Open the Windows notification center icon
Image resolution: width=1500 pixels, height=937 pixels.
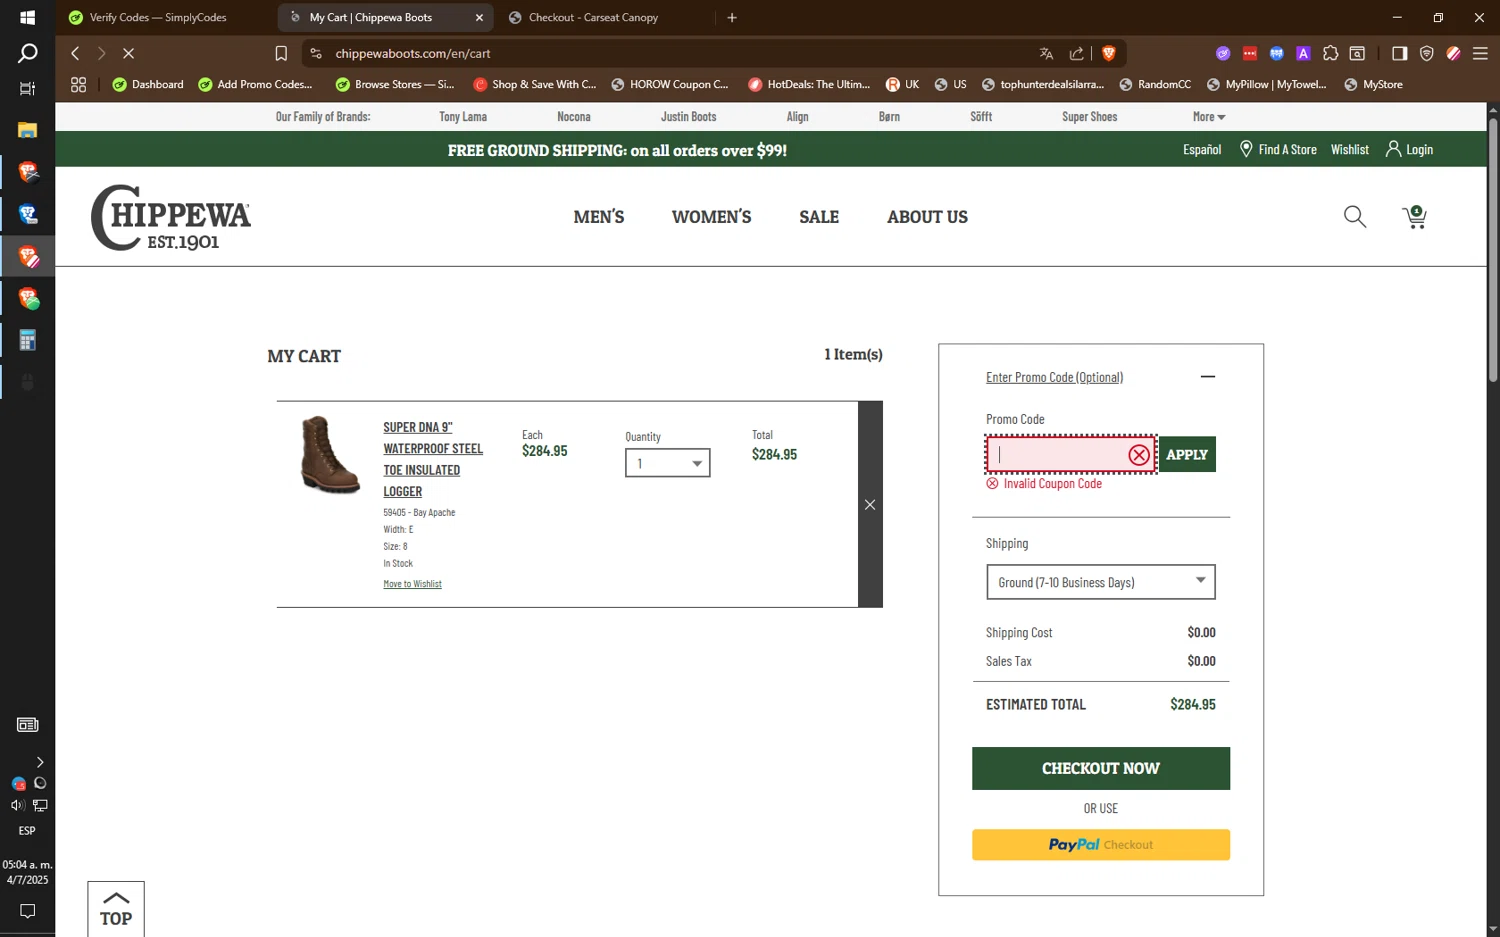click(x=27, y=911)
